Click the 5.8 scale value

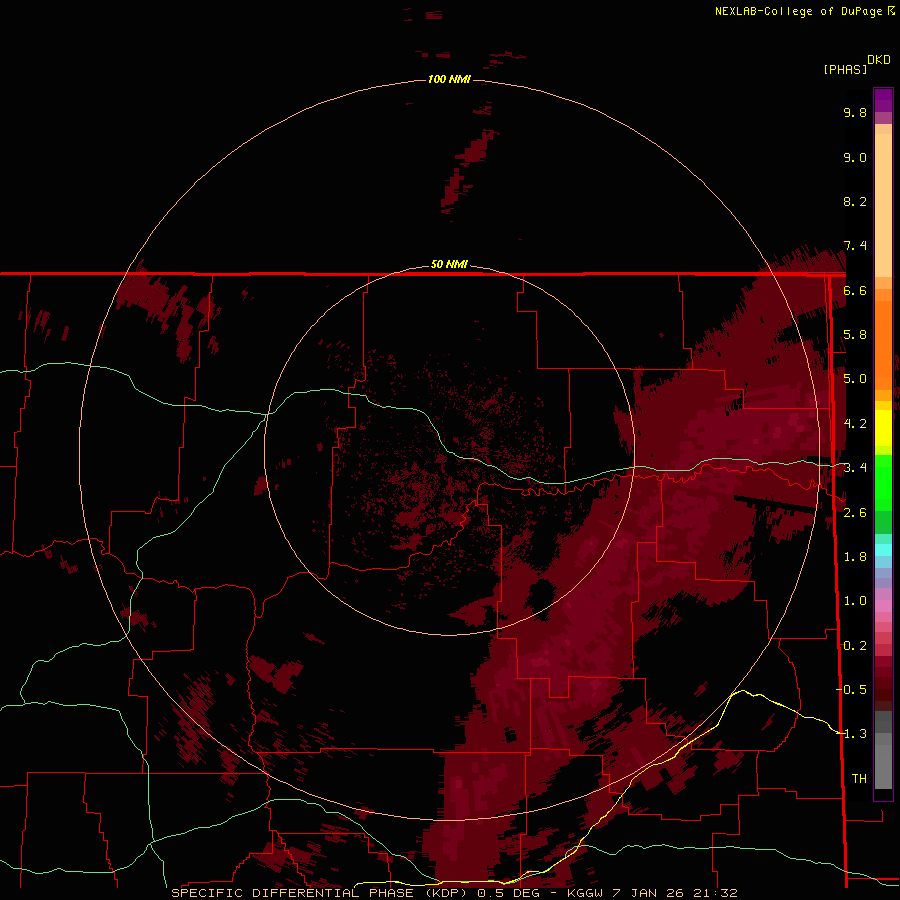click(x=855, y=335)
